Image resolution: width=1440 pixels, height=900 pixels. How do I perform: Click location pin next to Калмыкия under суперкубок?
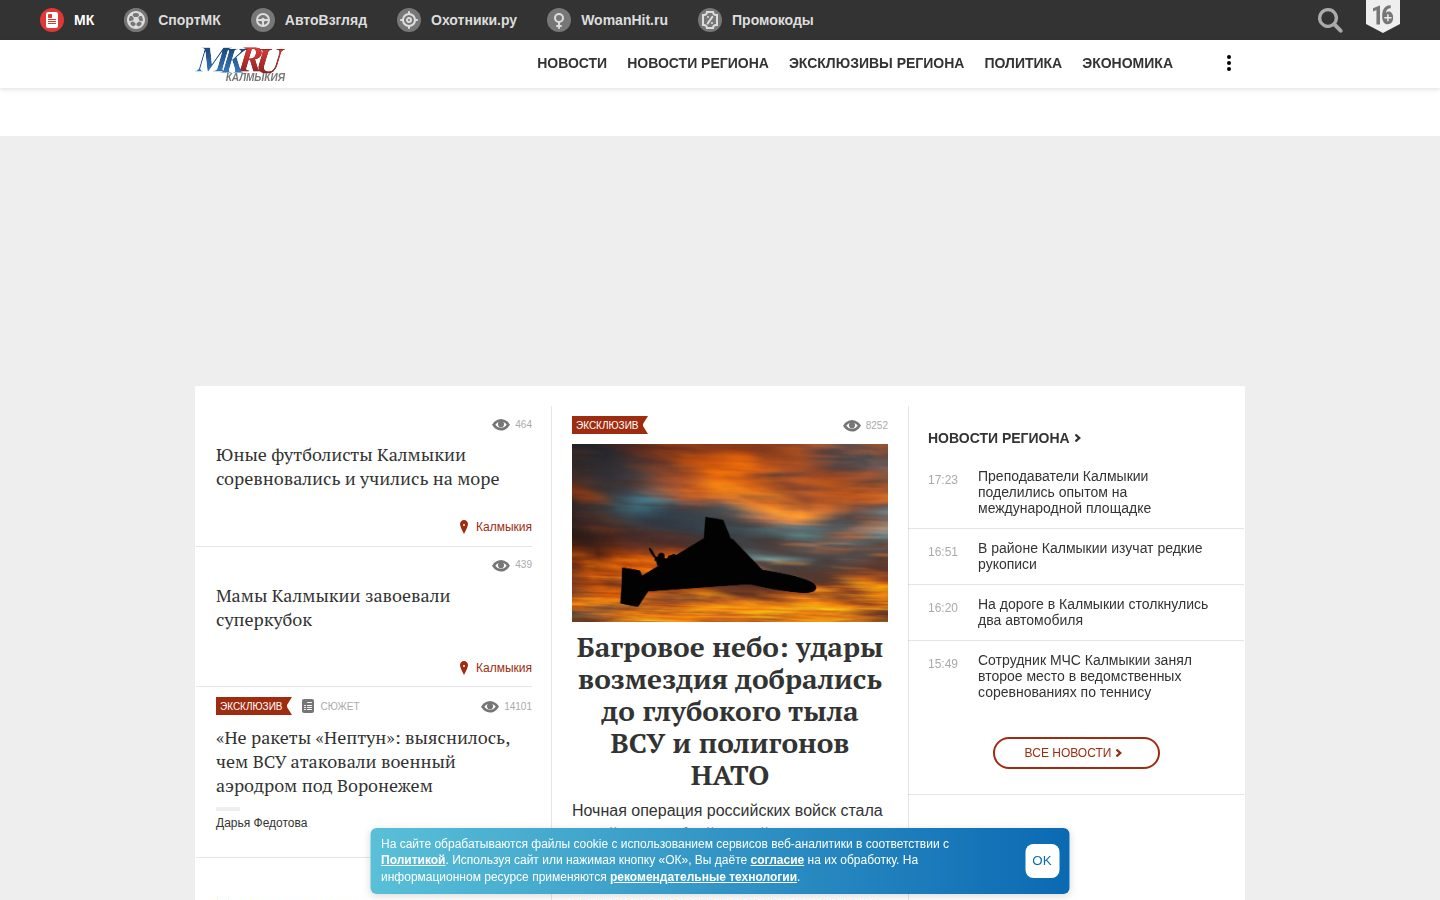click(464, 668)
